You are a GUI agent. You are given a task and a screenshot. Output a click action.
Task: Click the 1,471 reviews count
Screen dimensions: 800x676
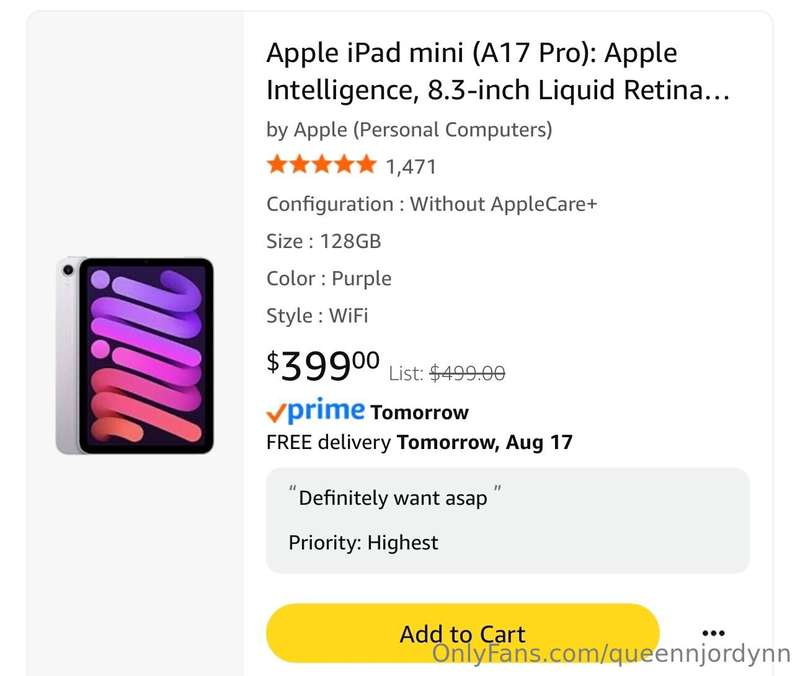coord(411,167)
